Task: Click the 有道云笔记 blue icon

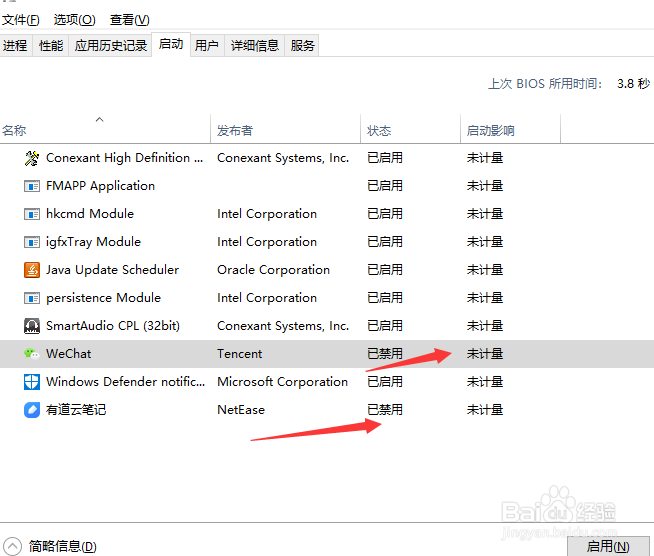Action: point(32,410)
